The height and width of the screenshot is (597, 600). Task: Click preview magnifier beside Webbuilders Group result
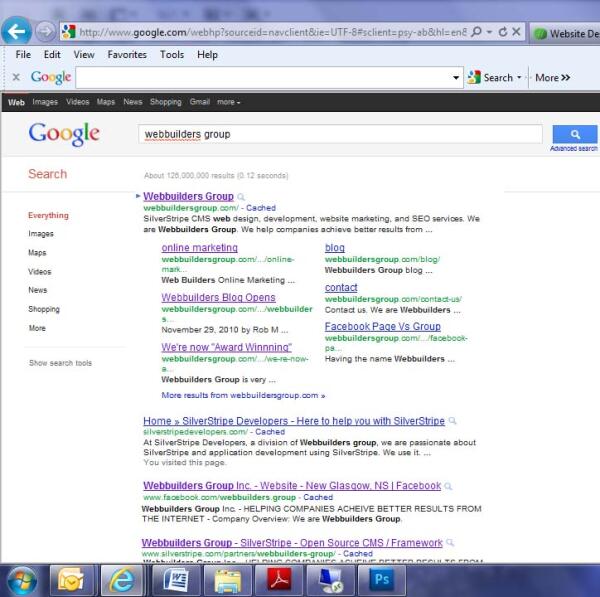pyautogui.click(x=241, y=197)
